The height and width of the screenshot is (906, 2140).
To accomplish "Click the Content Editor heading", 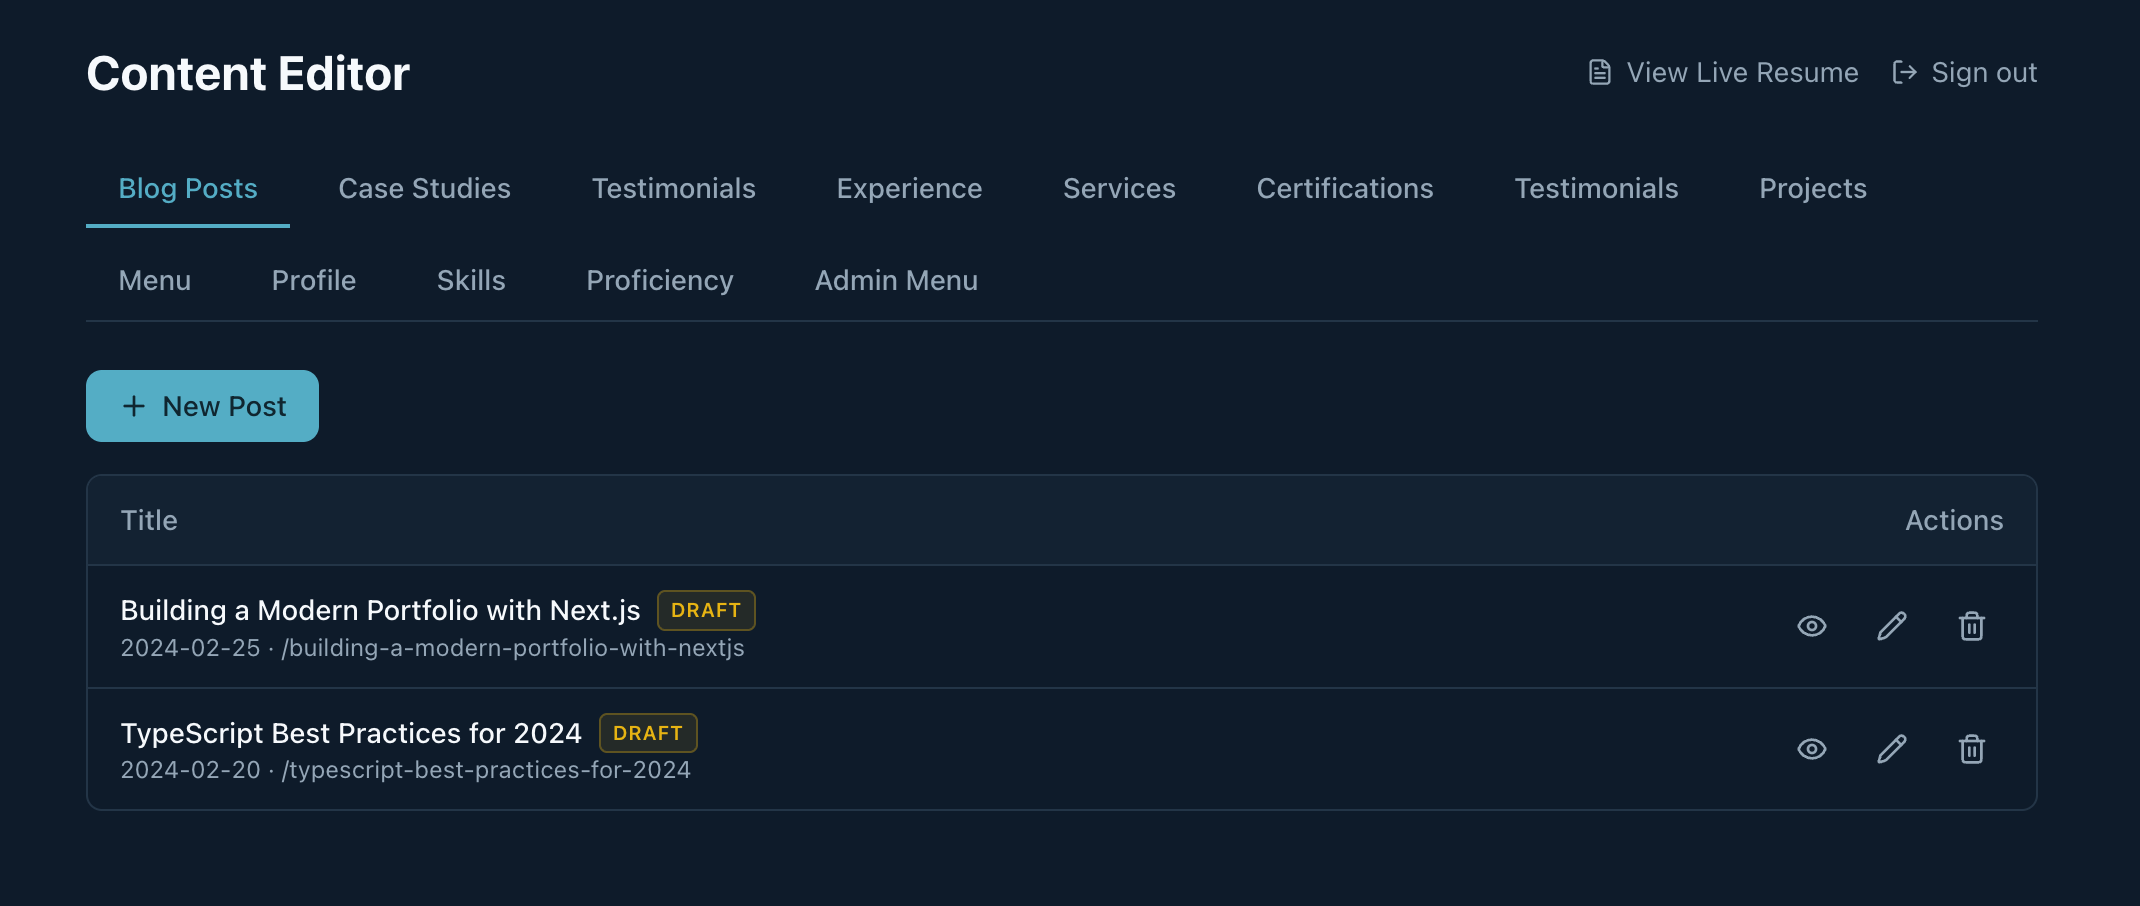I will [248, 73].
